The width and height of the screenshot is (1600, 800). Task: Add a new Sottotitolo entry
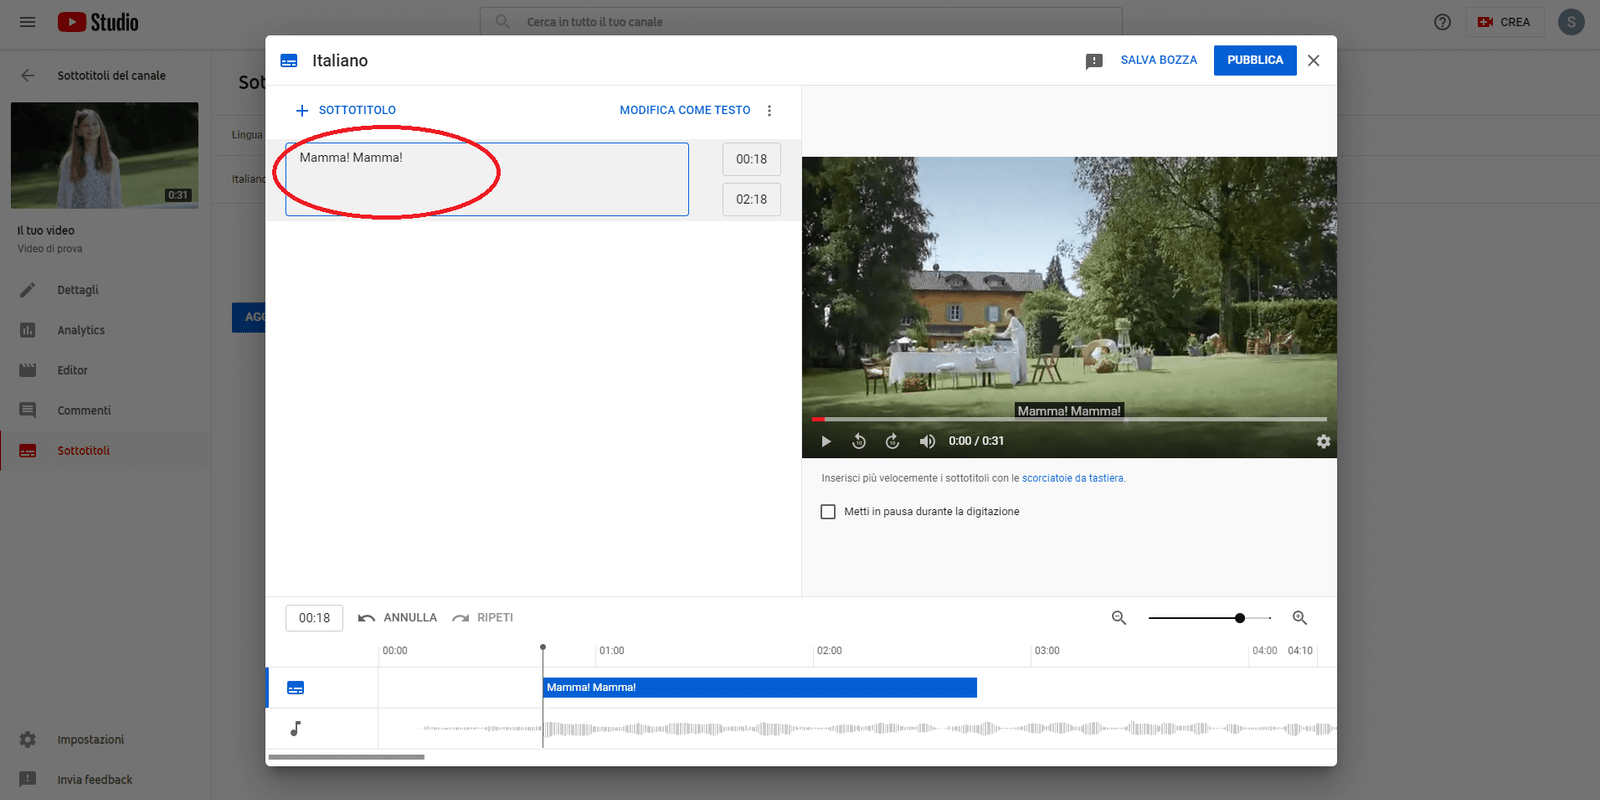[x=346, y=110]
